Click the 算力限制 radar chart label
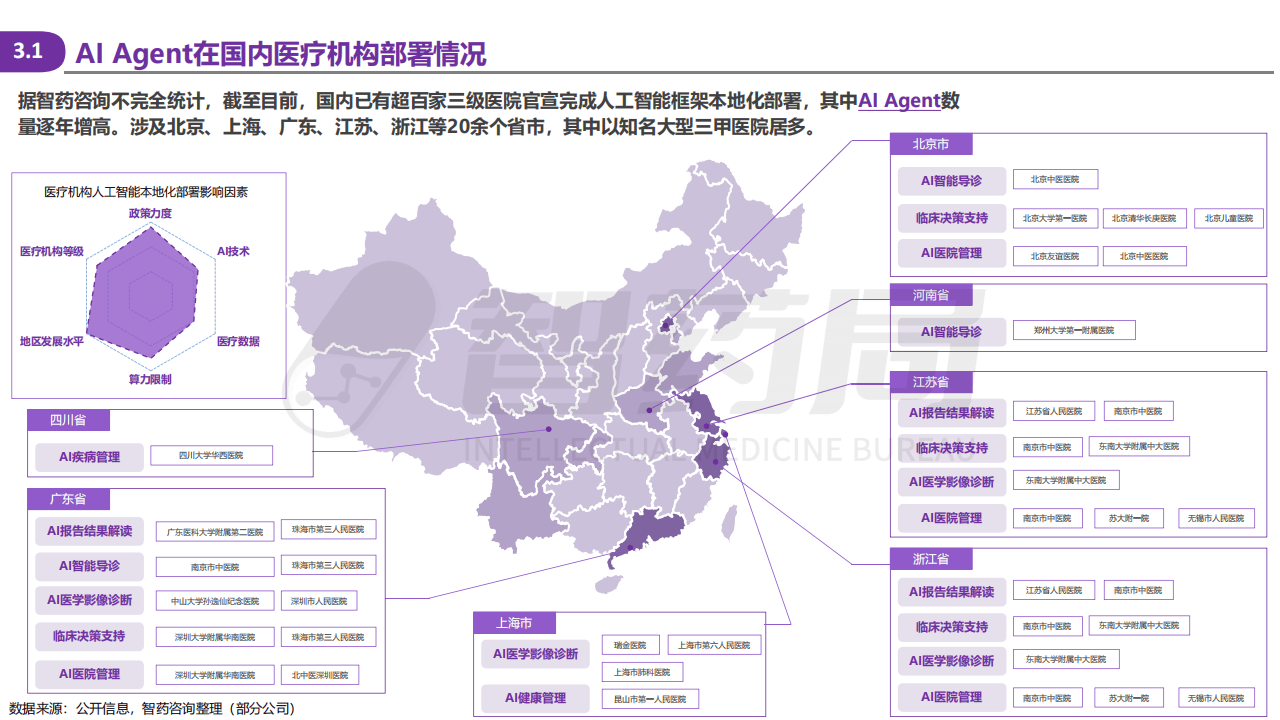Image resolution: width=1280 pixels, height=720 pixels. [x=150, y=379]
